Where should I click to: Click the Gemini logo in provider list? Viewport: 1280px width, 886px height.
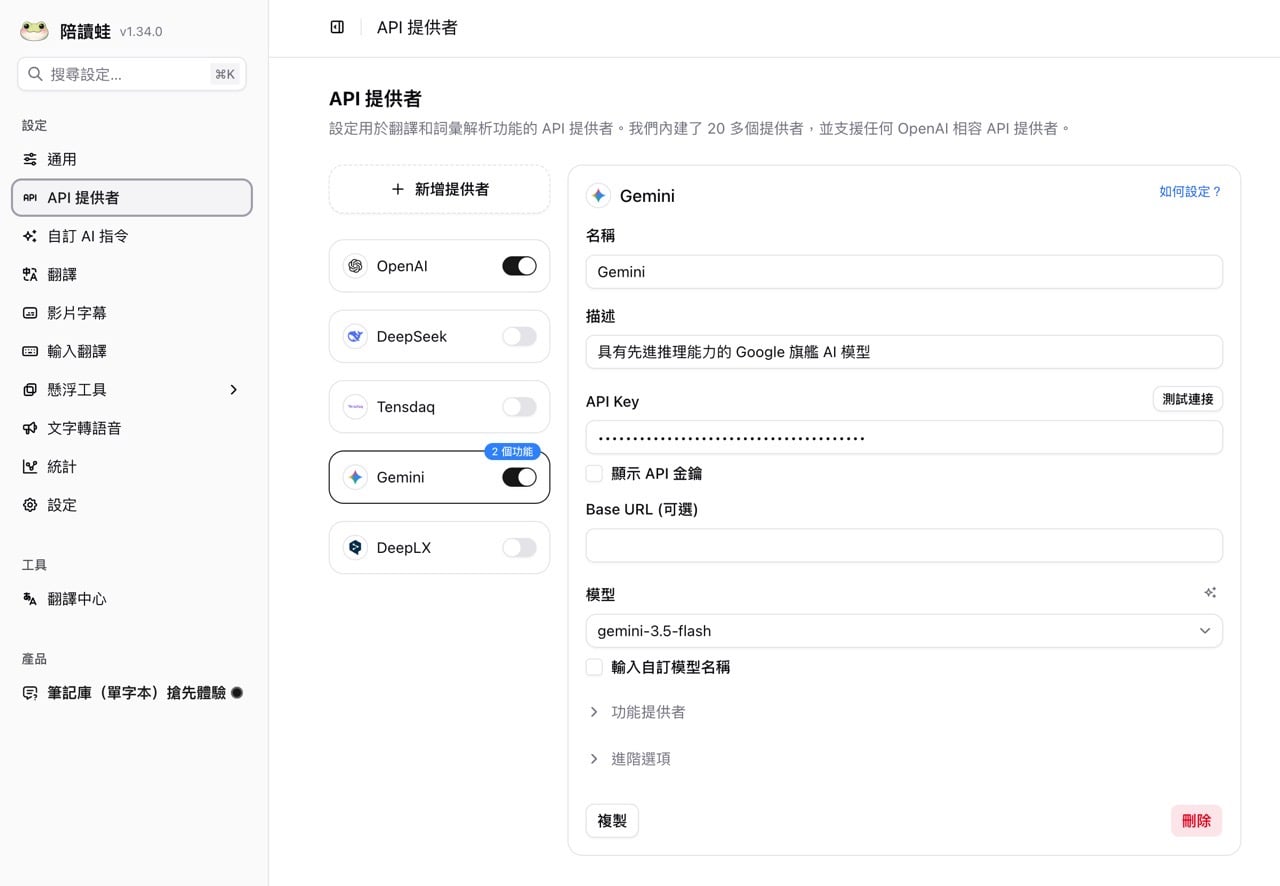point(355,477)
